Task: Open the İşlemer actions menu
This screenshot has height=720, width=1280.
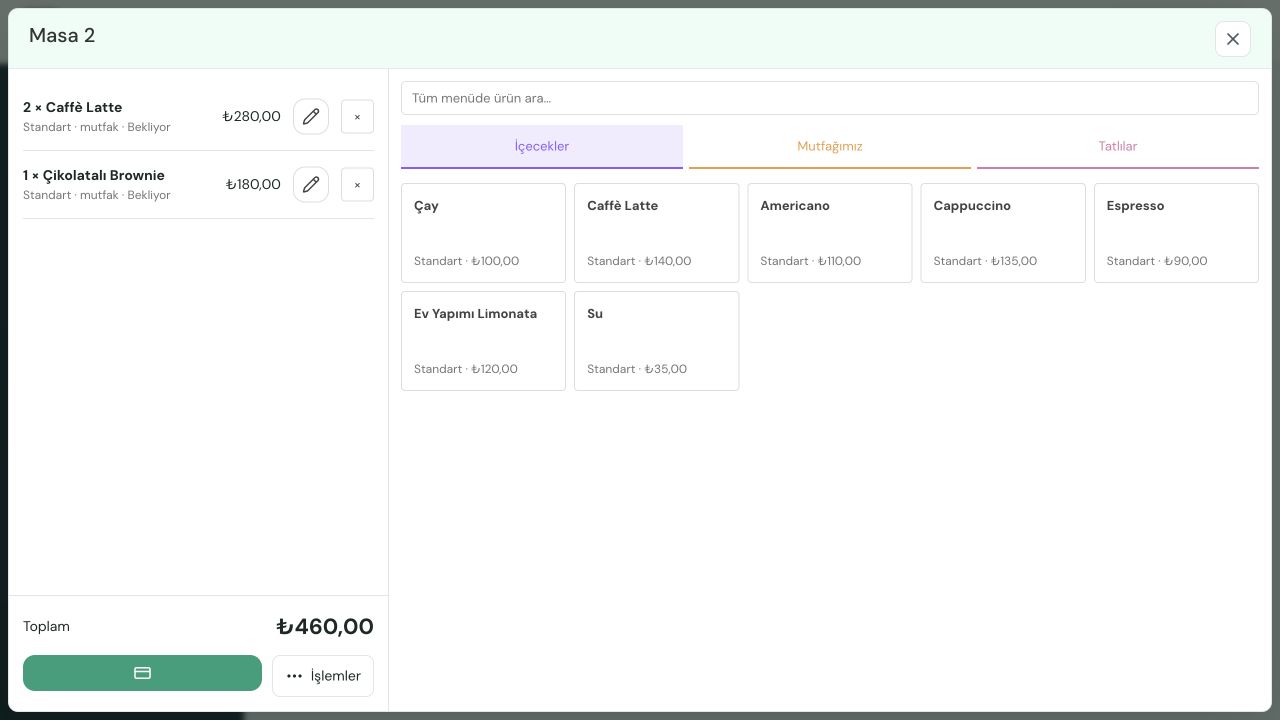Action: (x=323, y=676)
